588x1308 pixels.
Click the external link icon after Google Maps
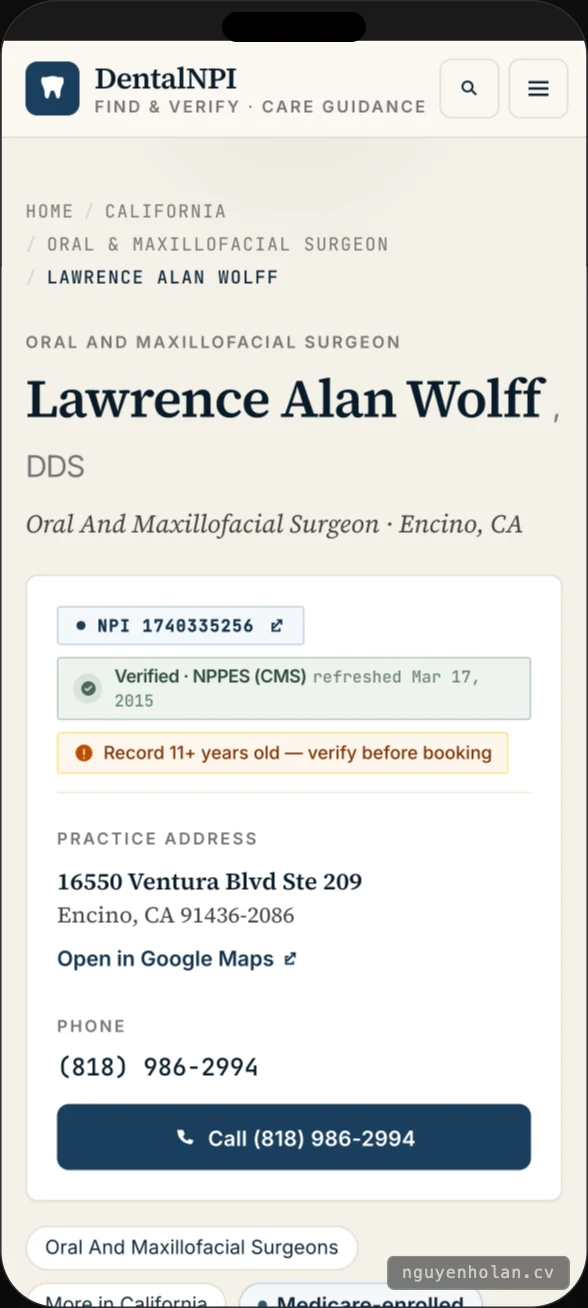coord(290,959)
